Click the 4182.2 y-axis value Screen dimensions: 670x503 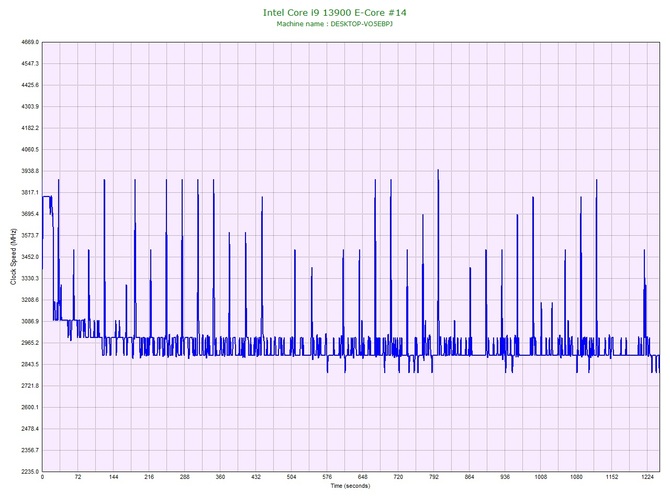point(30,128)
